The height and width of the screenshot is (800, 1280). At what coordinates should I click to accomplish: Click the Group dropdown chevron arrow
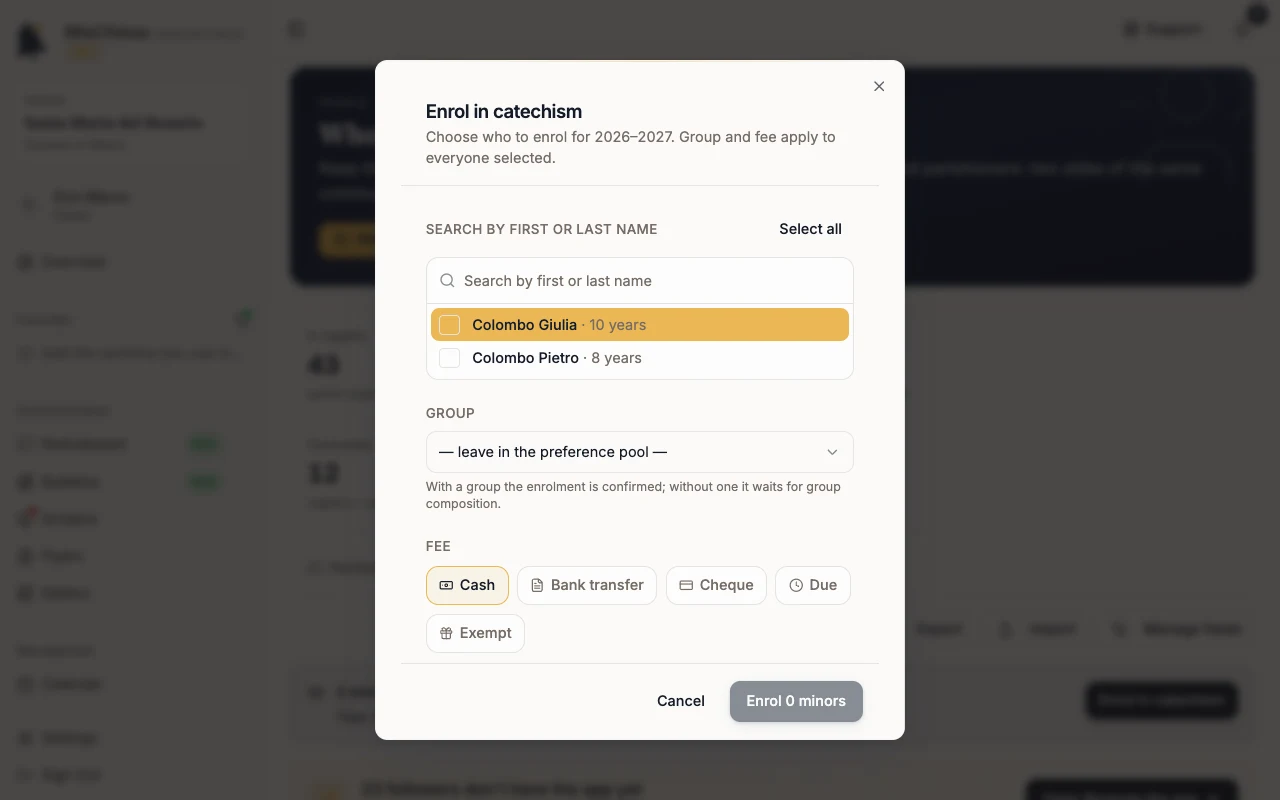(832, 452)
